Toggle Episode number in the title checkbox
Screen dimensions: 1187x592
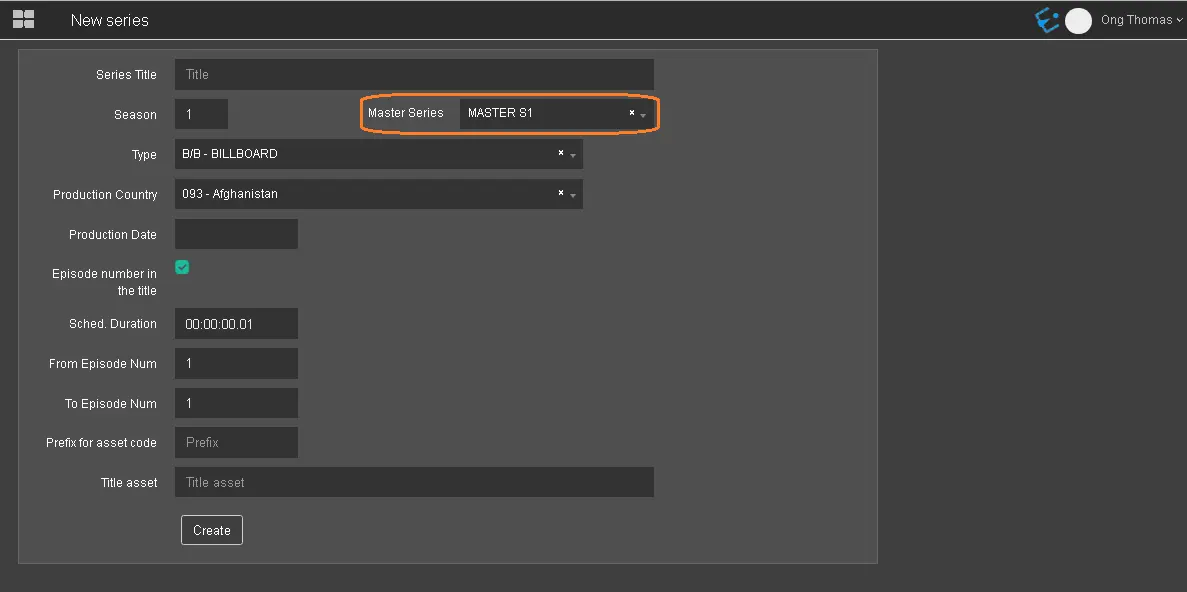pyautogui.click(x=182, y=267)
